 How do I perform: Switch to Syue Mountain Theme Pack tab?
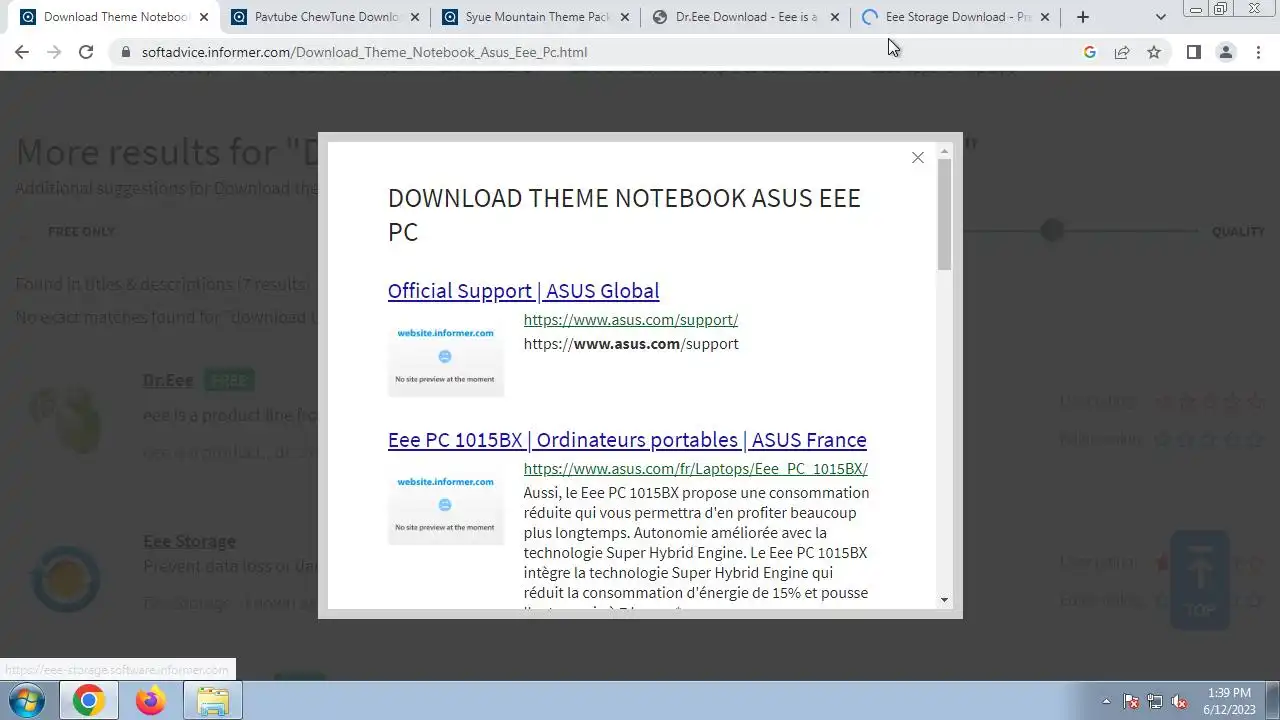537,17
